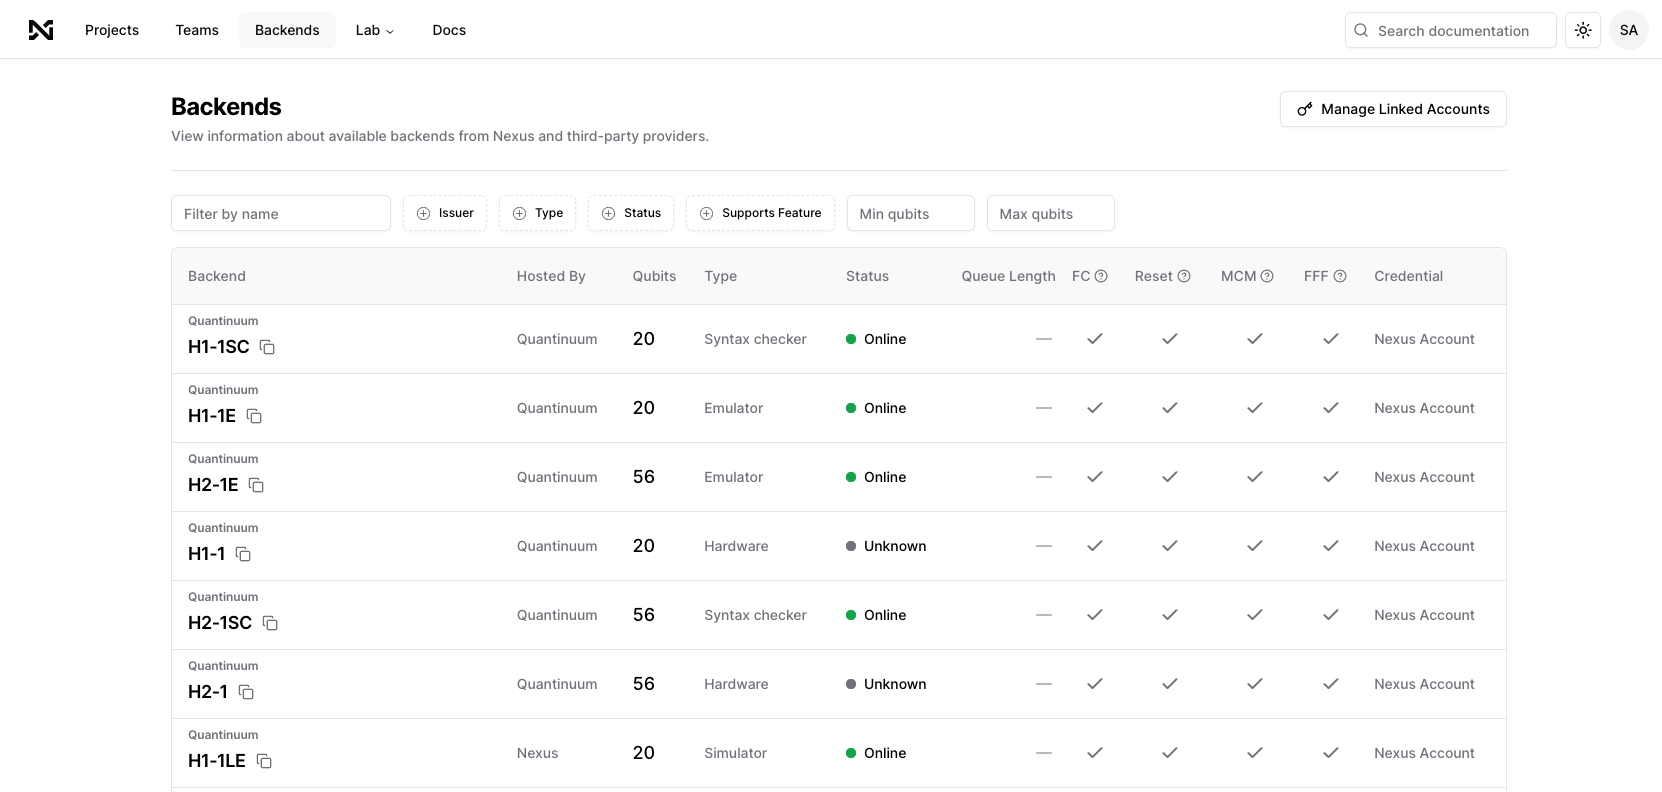
Task: Open the H2-1E backend details
Action: 213,485
